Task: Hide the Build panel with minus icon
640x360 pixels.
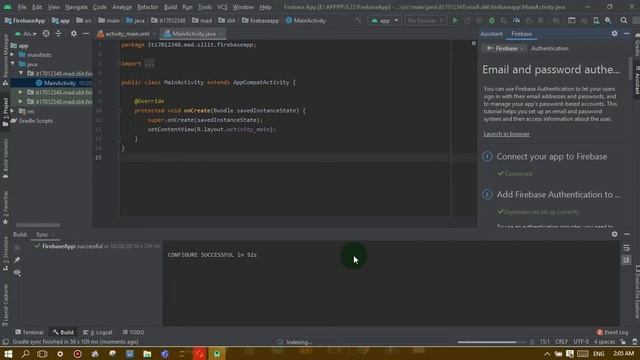Action: tap(627, 234)
